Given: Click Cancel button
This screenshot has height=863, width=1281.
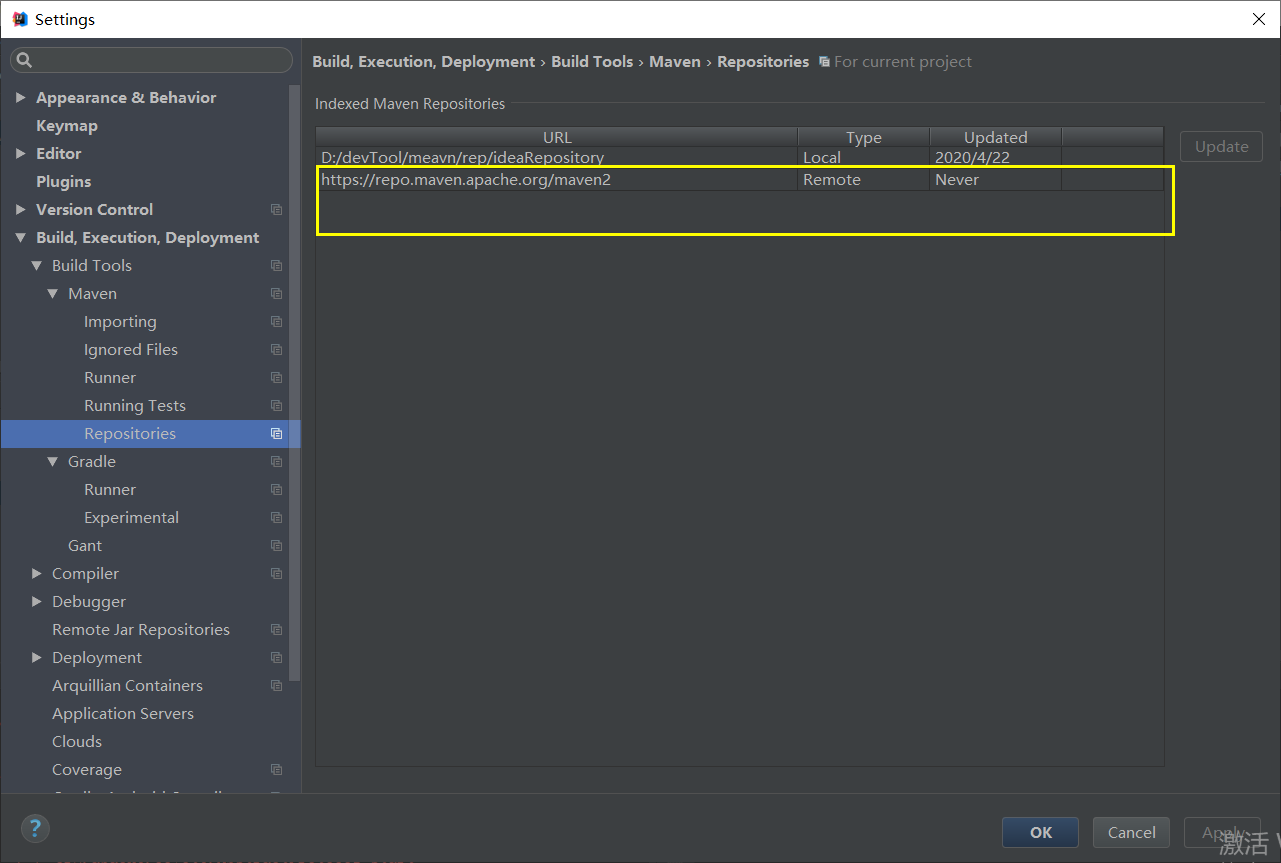Looking at the screenshot, I should coord(1132,832).
